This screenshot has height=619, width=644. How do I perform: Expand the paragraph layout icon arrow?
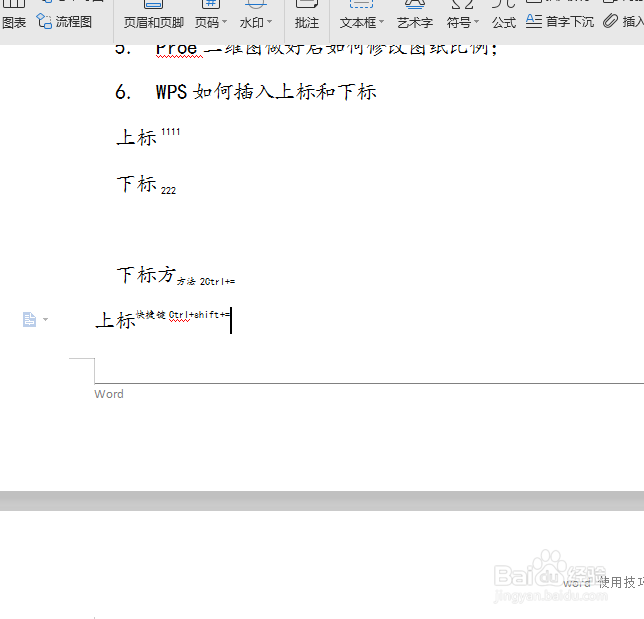[45, 319]
